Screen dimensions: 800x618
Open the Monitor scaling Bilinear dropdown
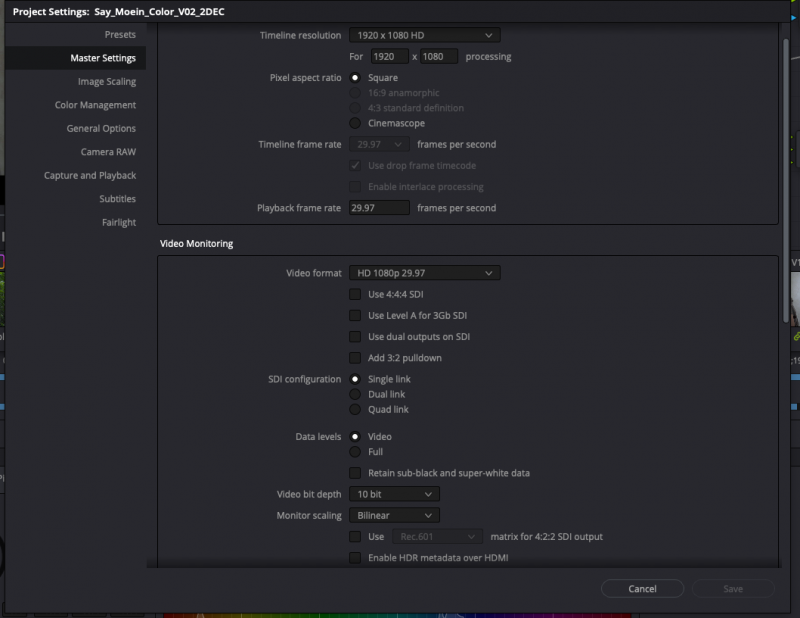[394, 516]
